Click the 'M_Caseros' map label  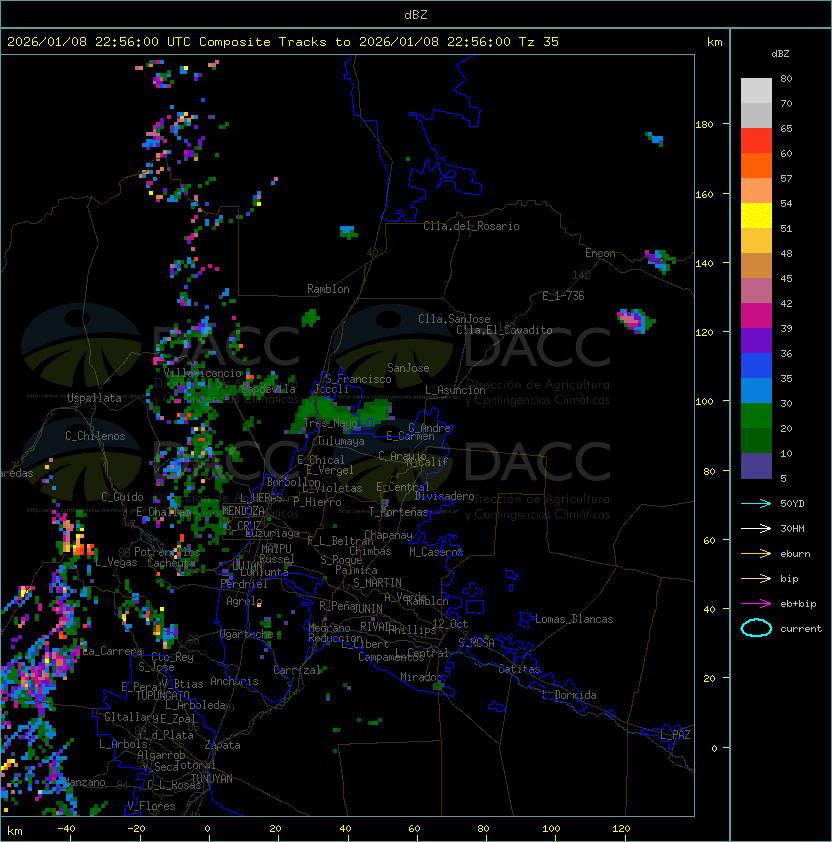(x=436, y=551)
